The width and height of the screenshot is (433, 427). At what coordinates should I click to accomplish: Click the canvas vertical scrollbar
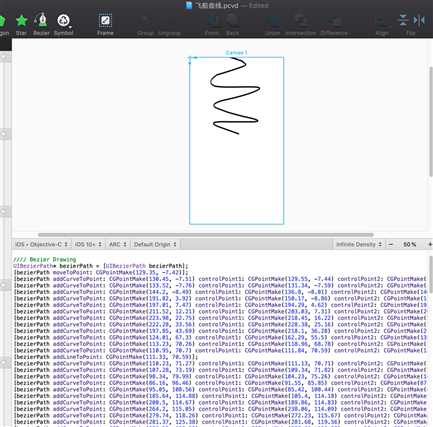[x=431, y=122]
